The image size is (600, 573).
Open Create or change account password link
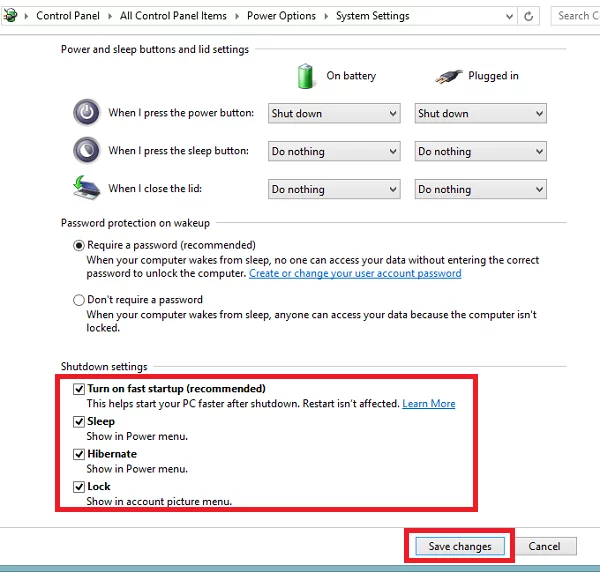pyautogui.click(x=355, y=273)
